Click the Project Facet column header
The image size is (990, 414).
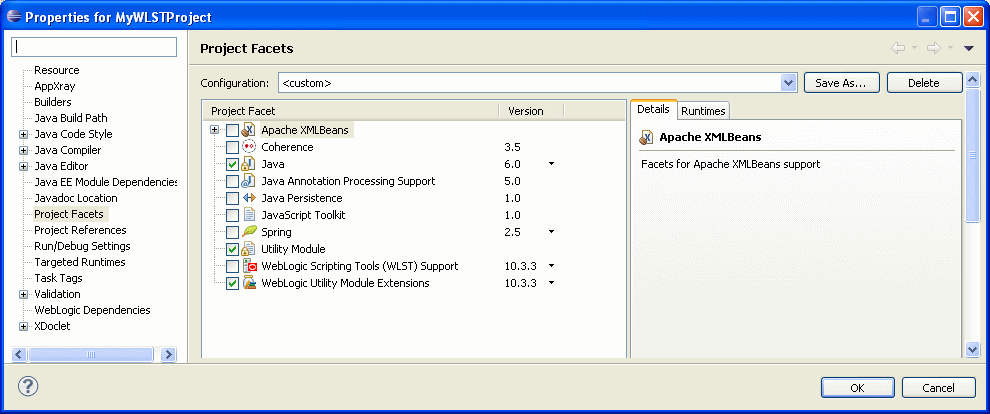(350, 111)
